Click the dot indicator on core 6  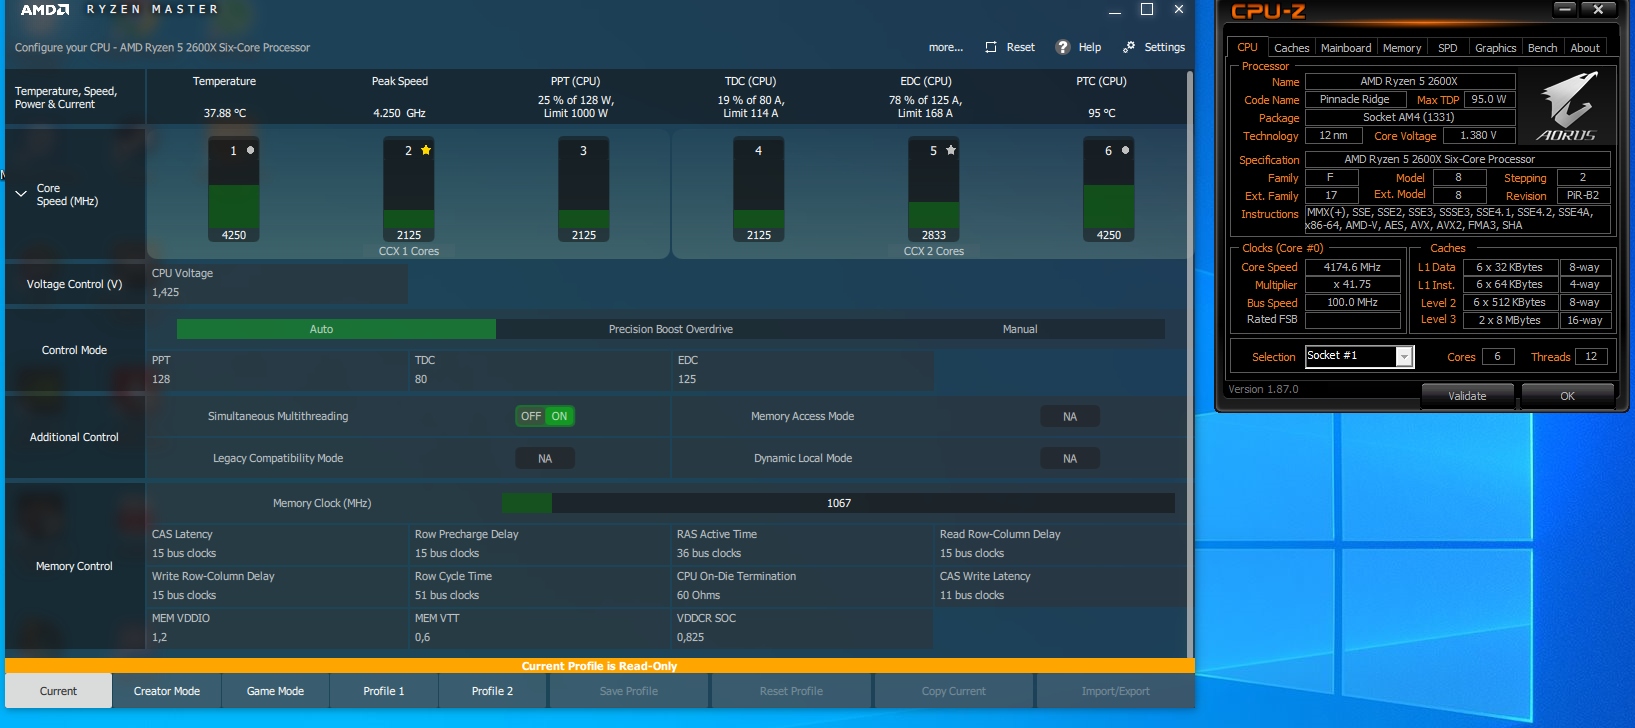coord(1125,150)
